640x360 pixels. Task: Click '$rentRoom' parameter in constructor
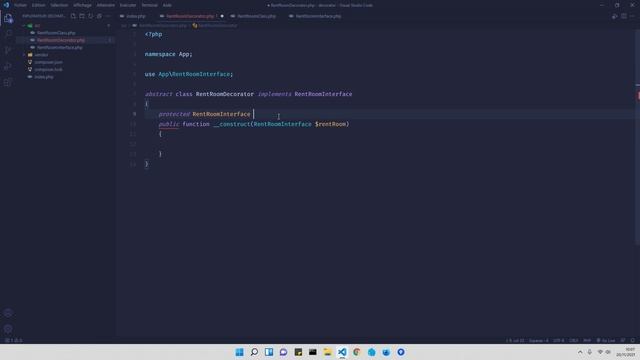(x=331, y=124)
